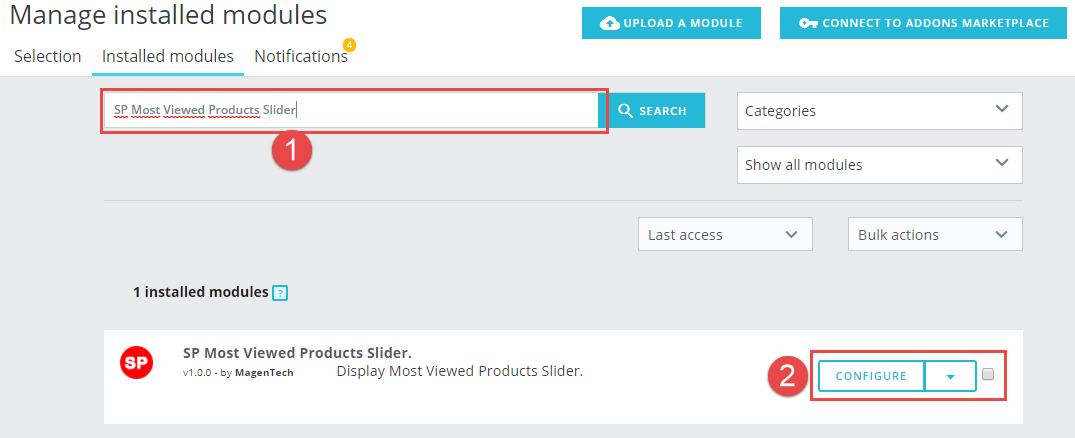
Task: Click the help question mark icon
Action: pyautogui.click(x=280, y=293)
